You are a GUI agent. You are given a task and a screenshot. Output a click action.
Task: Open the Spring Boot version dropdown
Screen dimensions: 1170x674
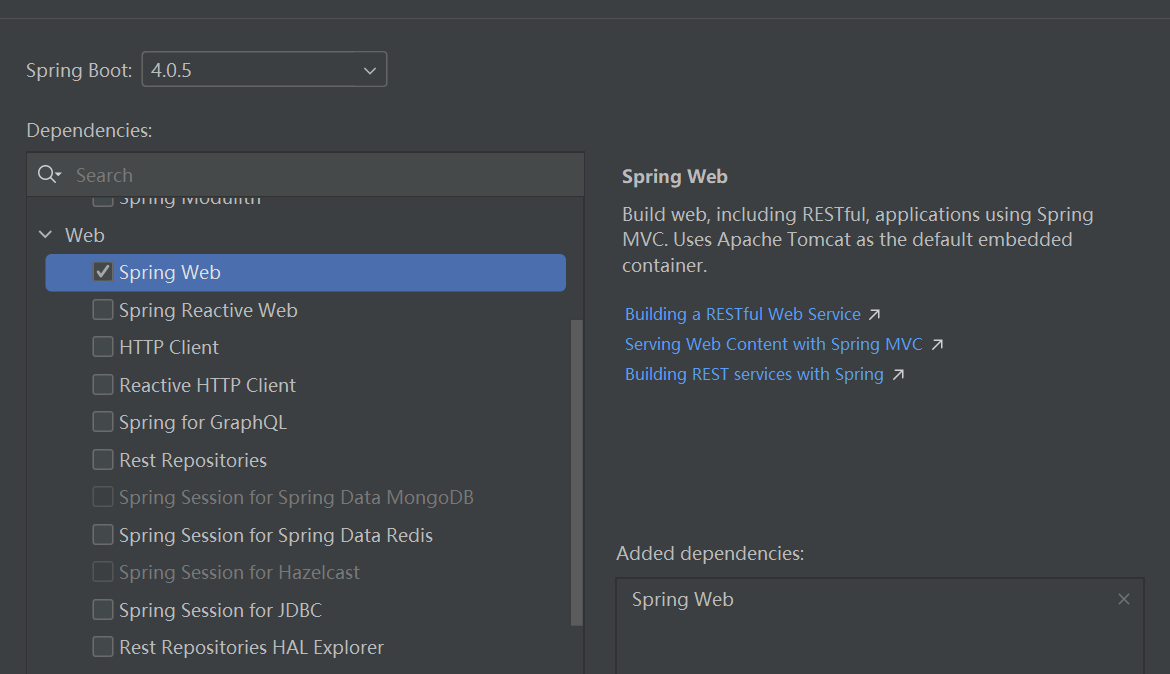264,70
